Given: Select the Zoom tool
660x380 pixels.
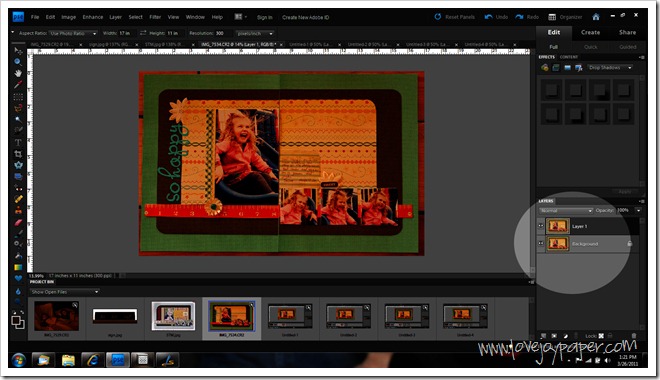Looking at the screenshot, I should (x=18, y=62).
